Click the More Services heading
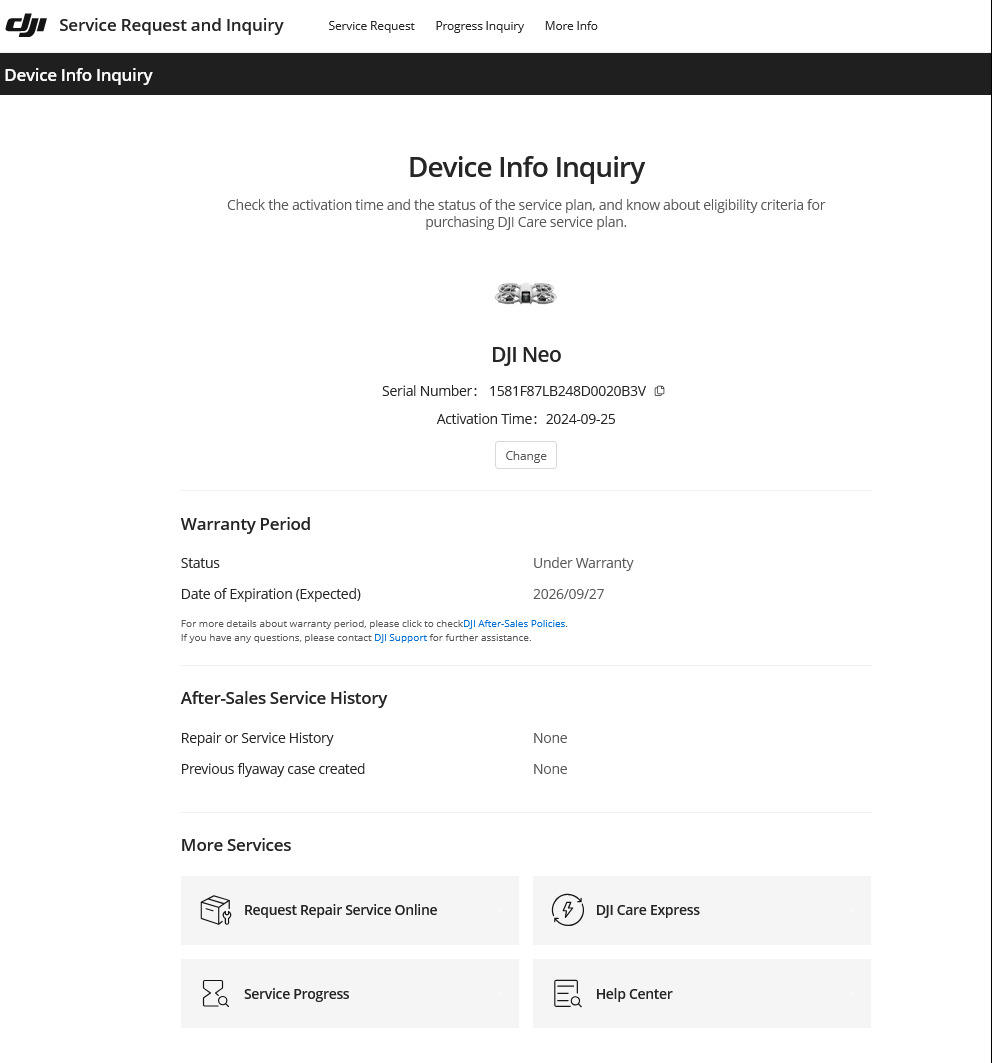This screenshot has width=992, height=1063. click(x=236, y=845)
